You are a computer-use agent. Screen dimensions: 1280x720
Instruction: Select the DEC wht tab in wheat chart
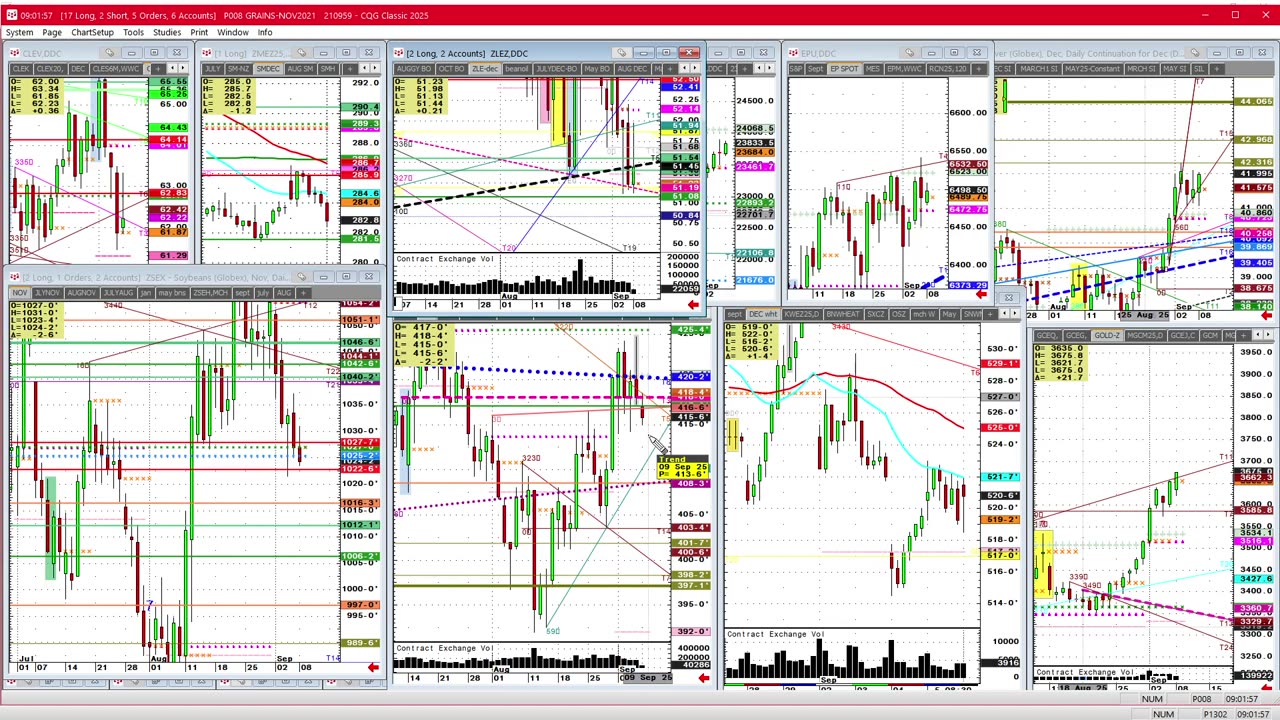click(763, 315)
